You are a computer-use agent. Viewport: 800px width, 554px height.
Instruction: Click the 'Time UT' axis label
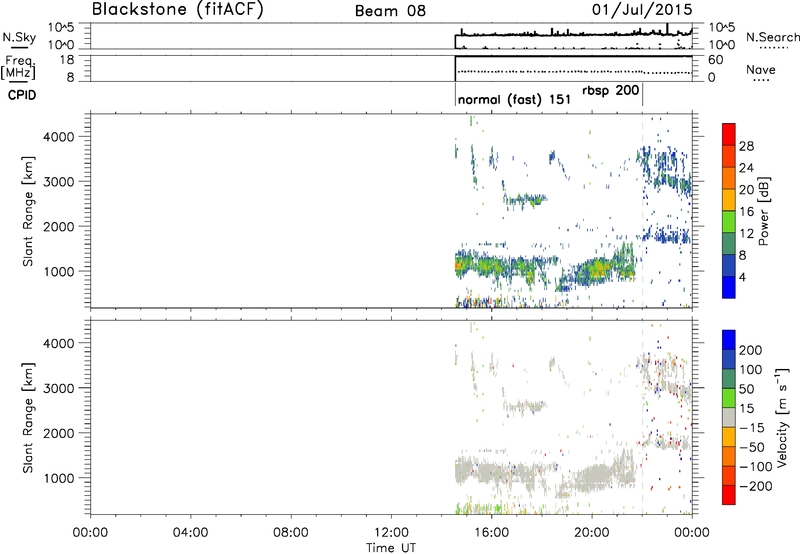tap(391, 548)
